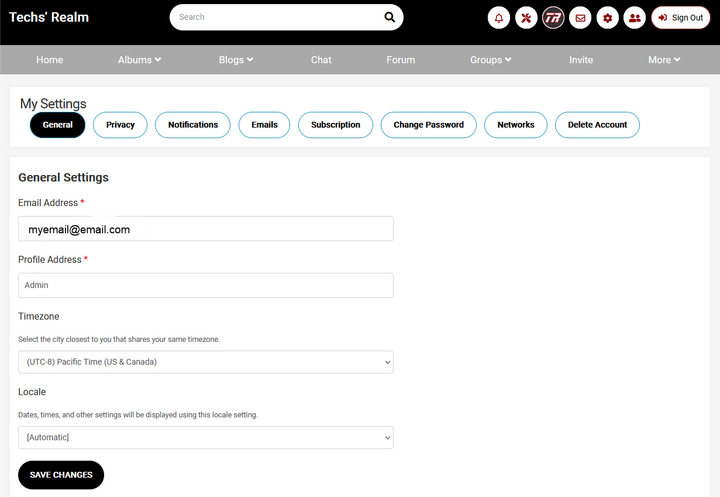
Task: Open Invite from the navigation bar
Action: pos(581,60)
